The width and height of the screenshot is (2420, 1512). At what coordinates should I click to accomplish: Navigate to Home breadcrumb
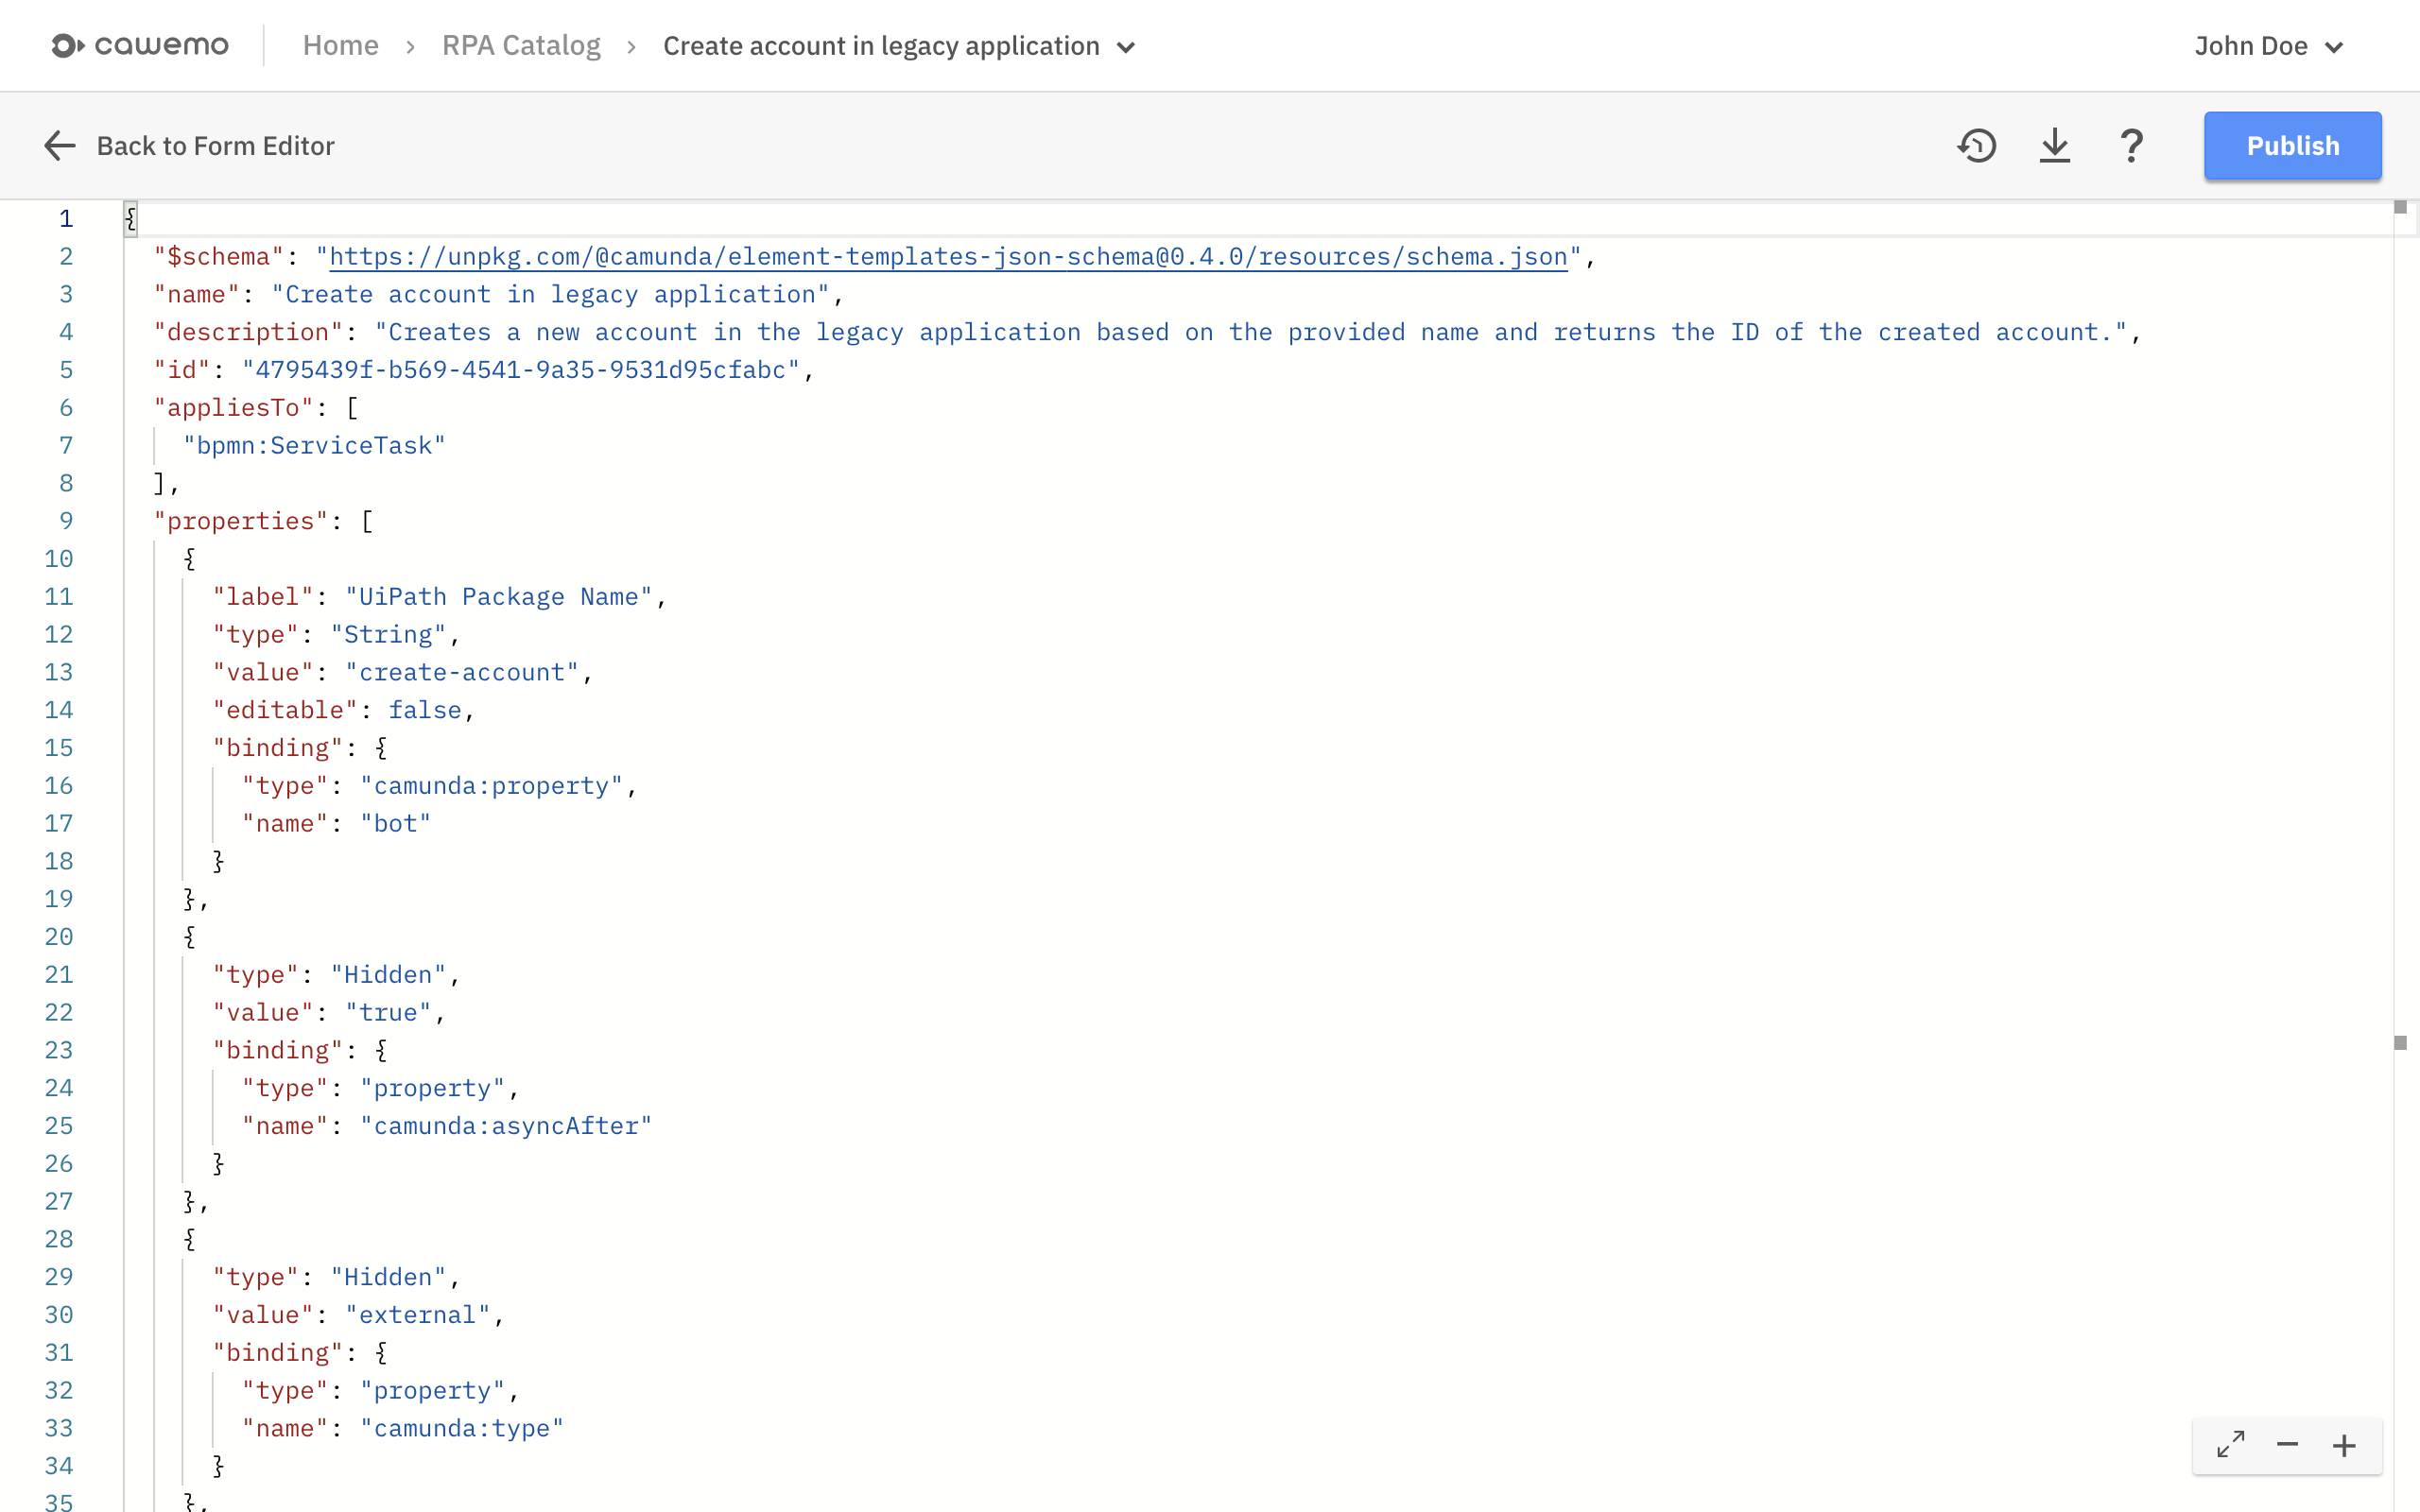pos(340,46)
